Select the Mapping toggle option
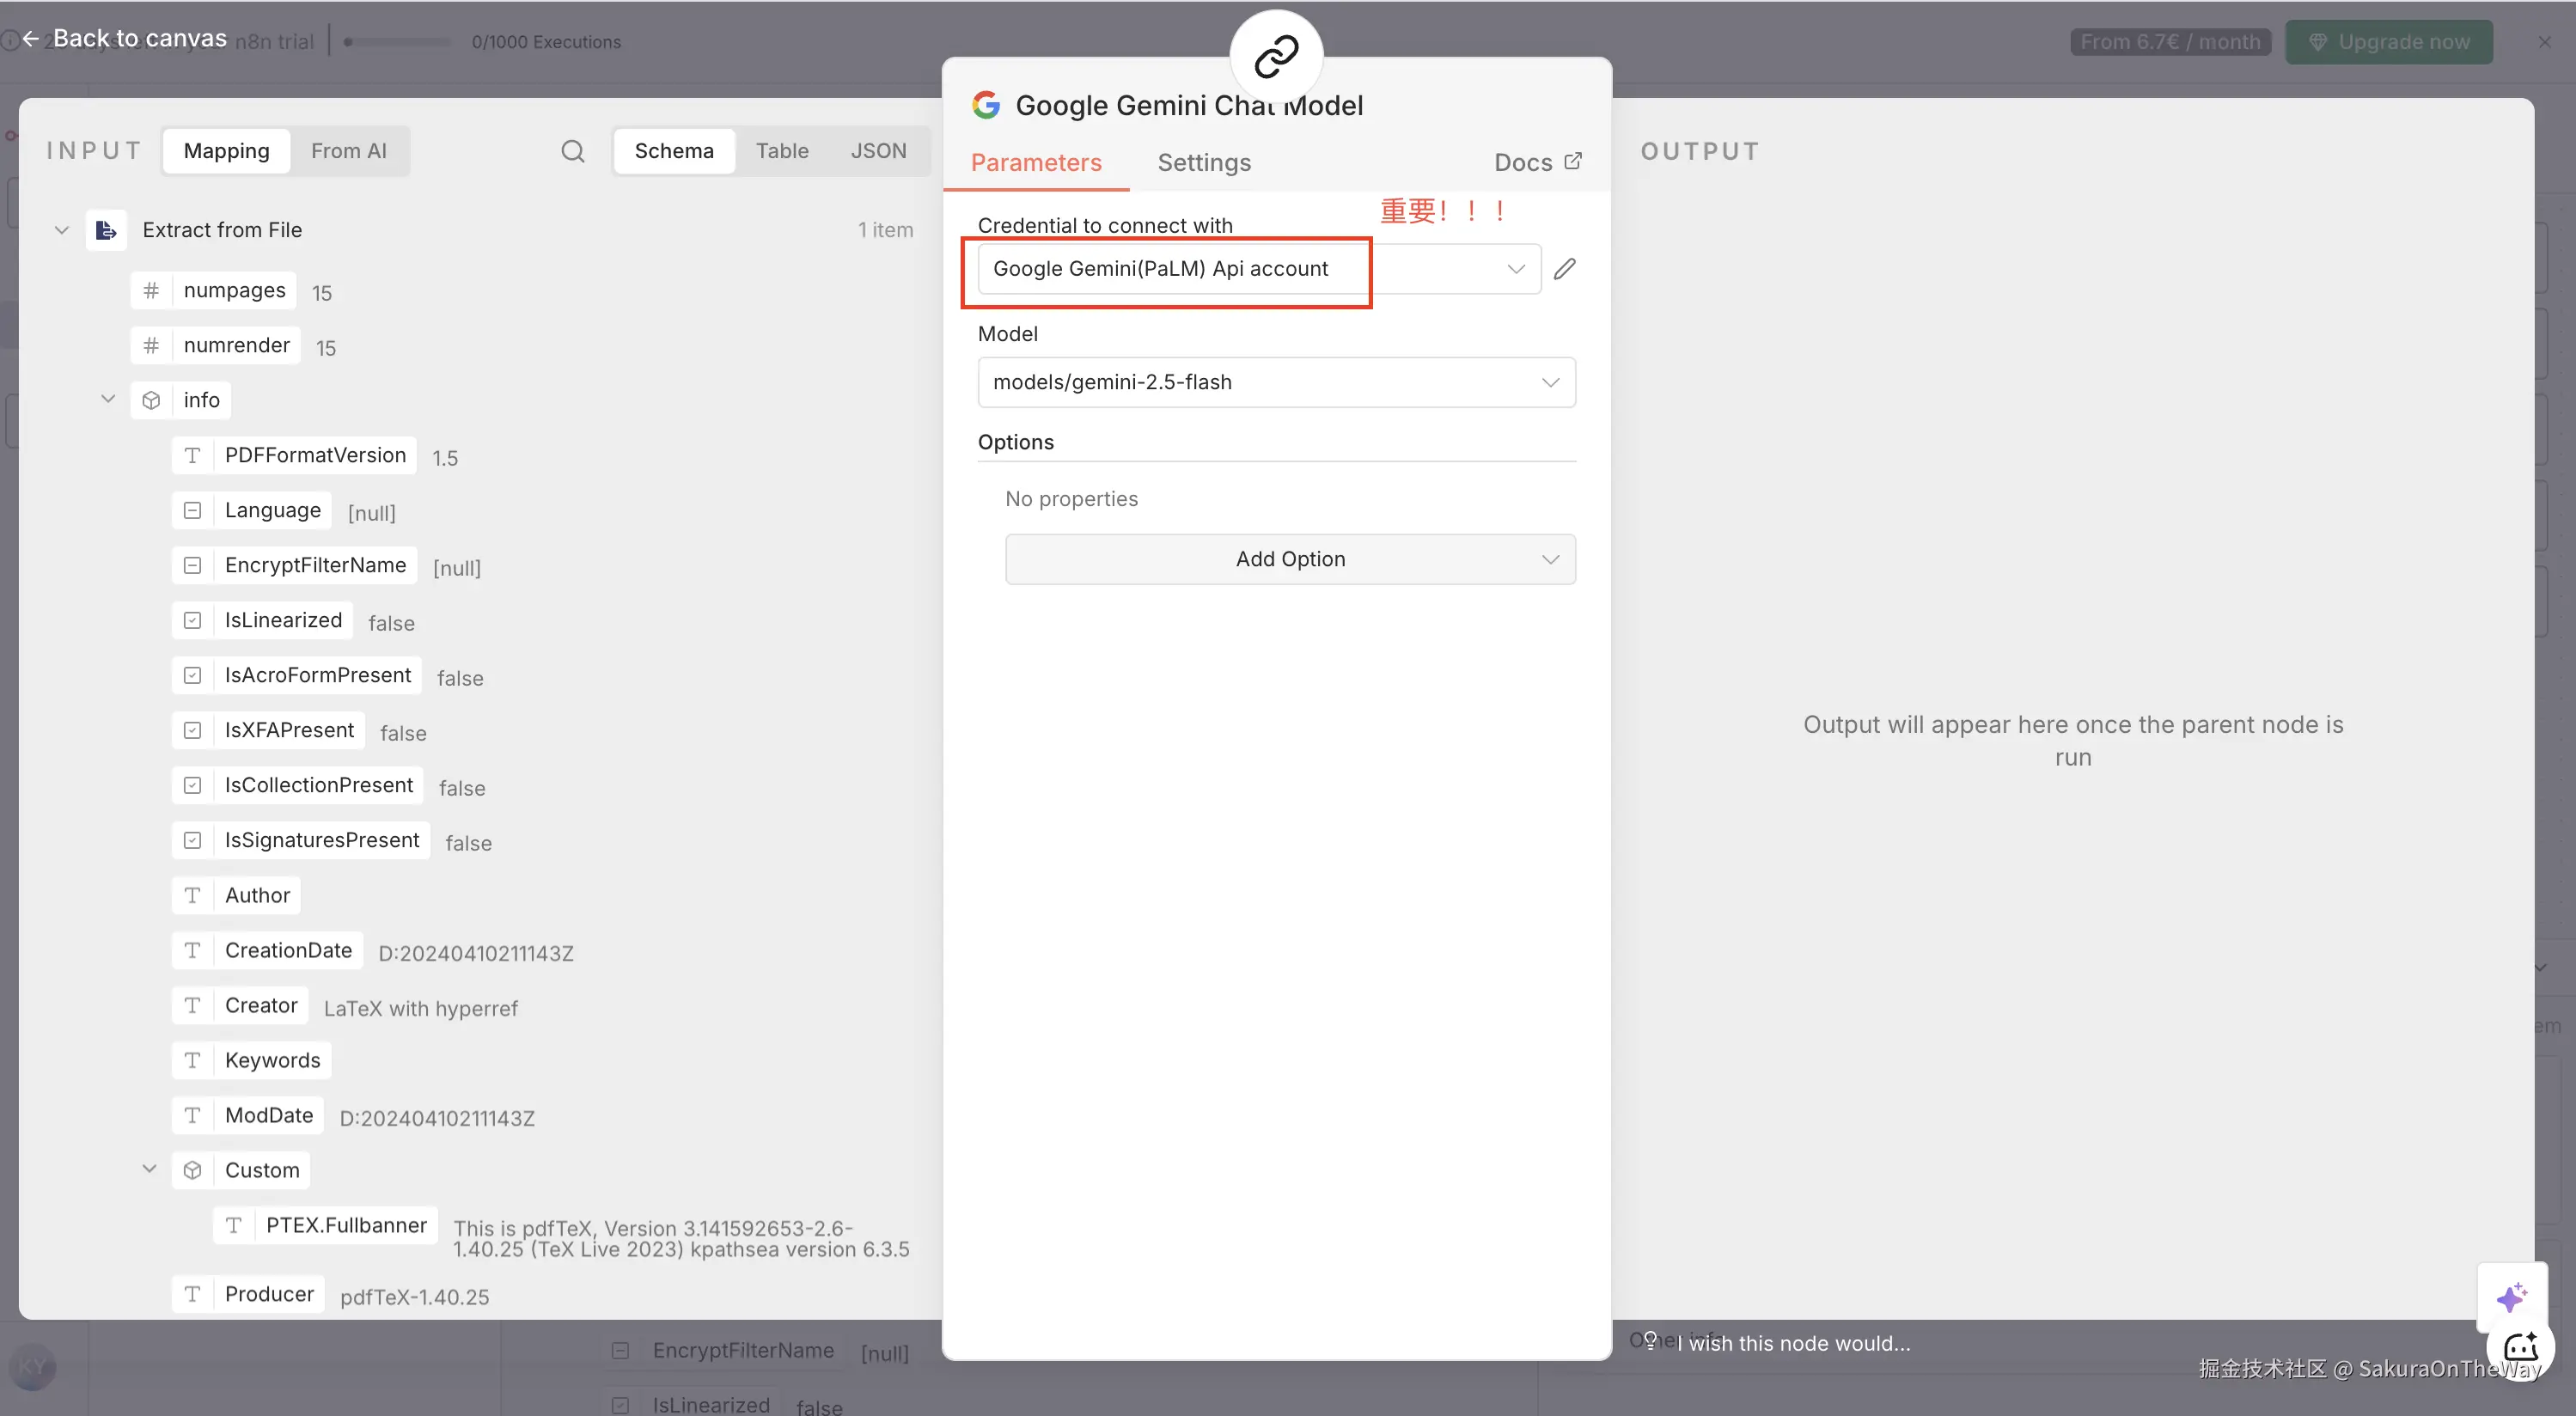Screen dimensions: 2576x1416 [226, 151]
